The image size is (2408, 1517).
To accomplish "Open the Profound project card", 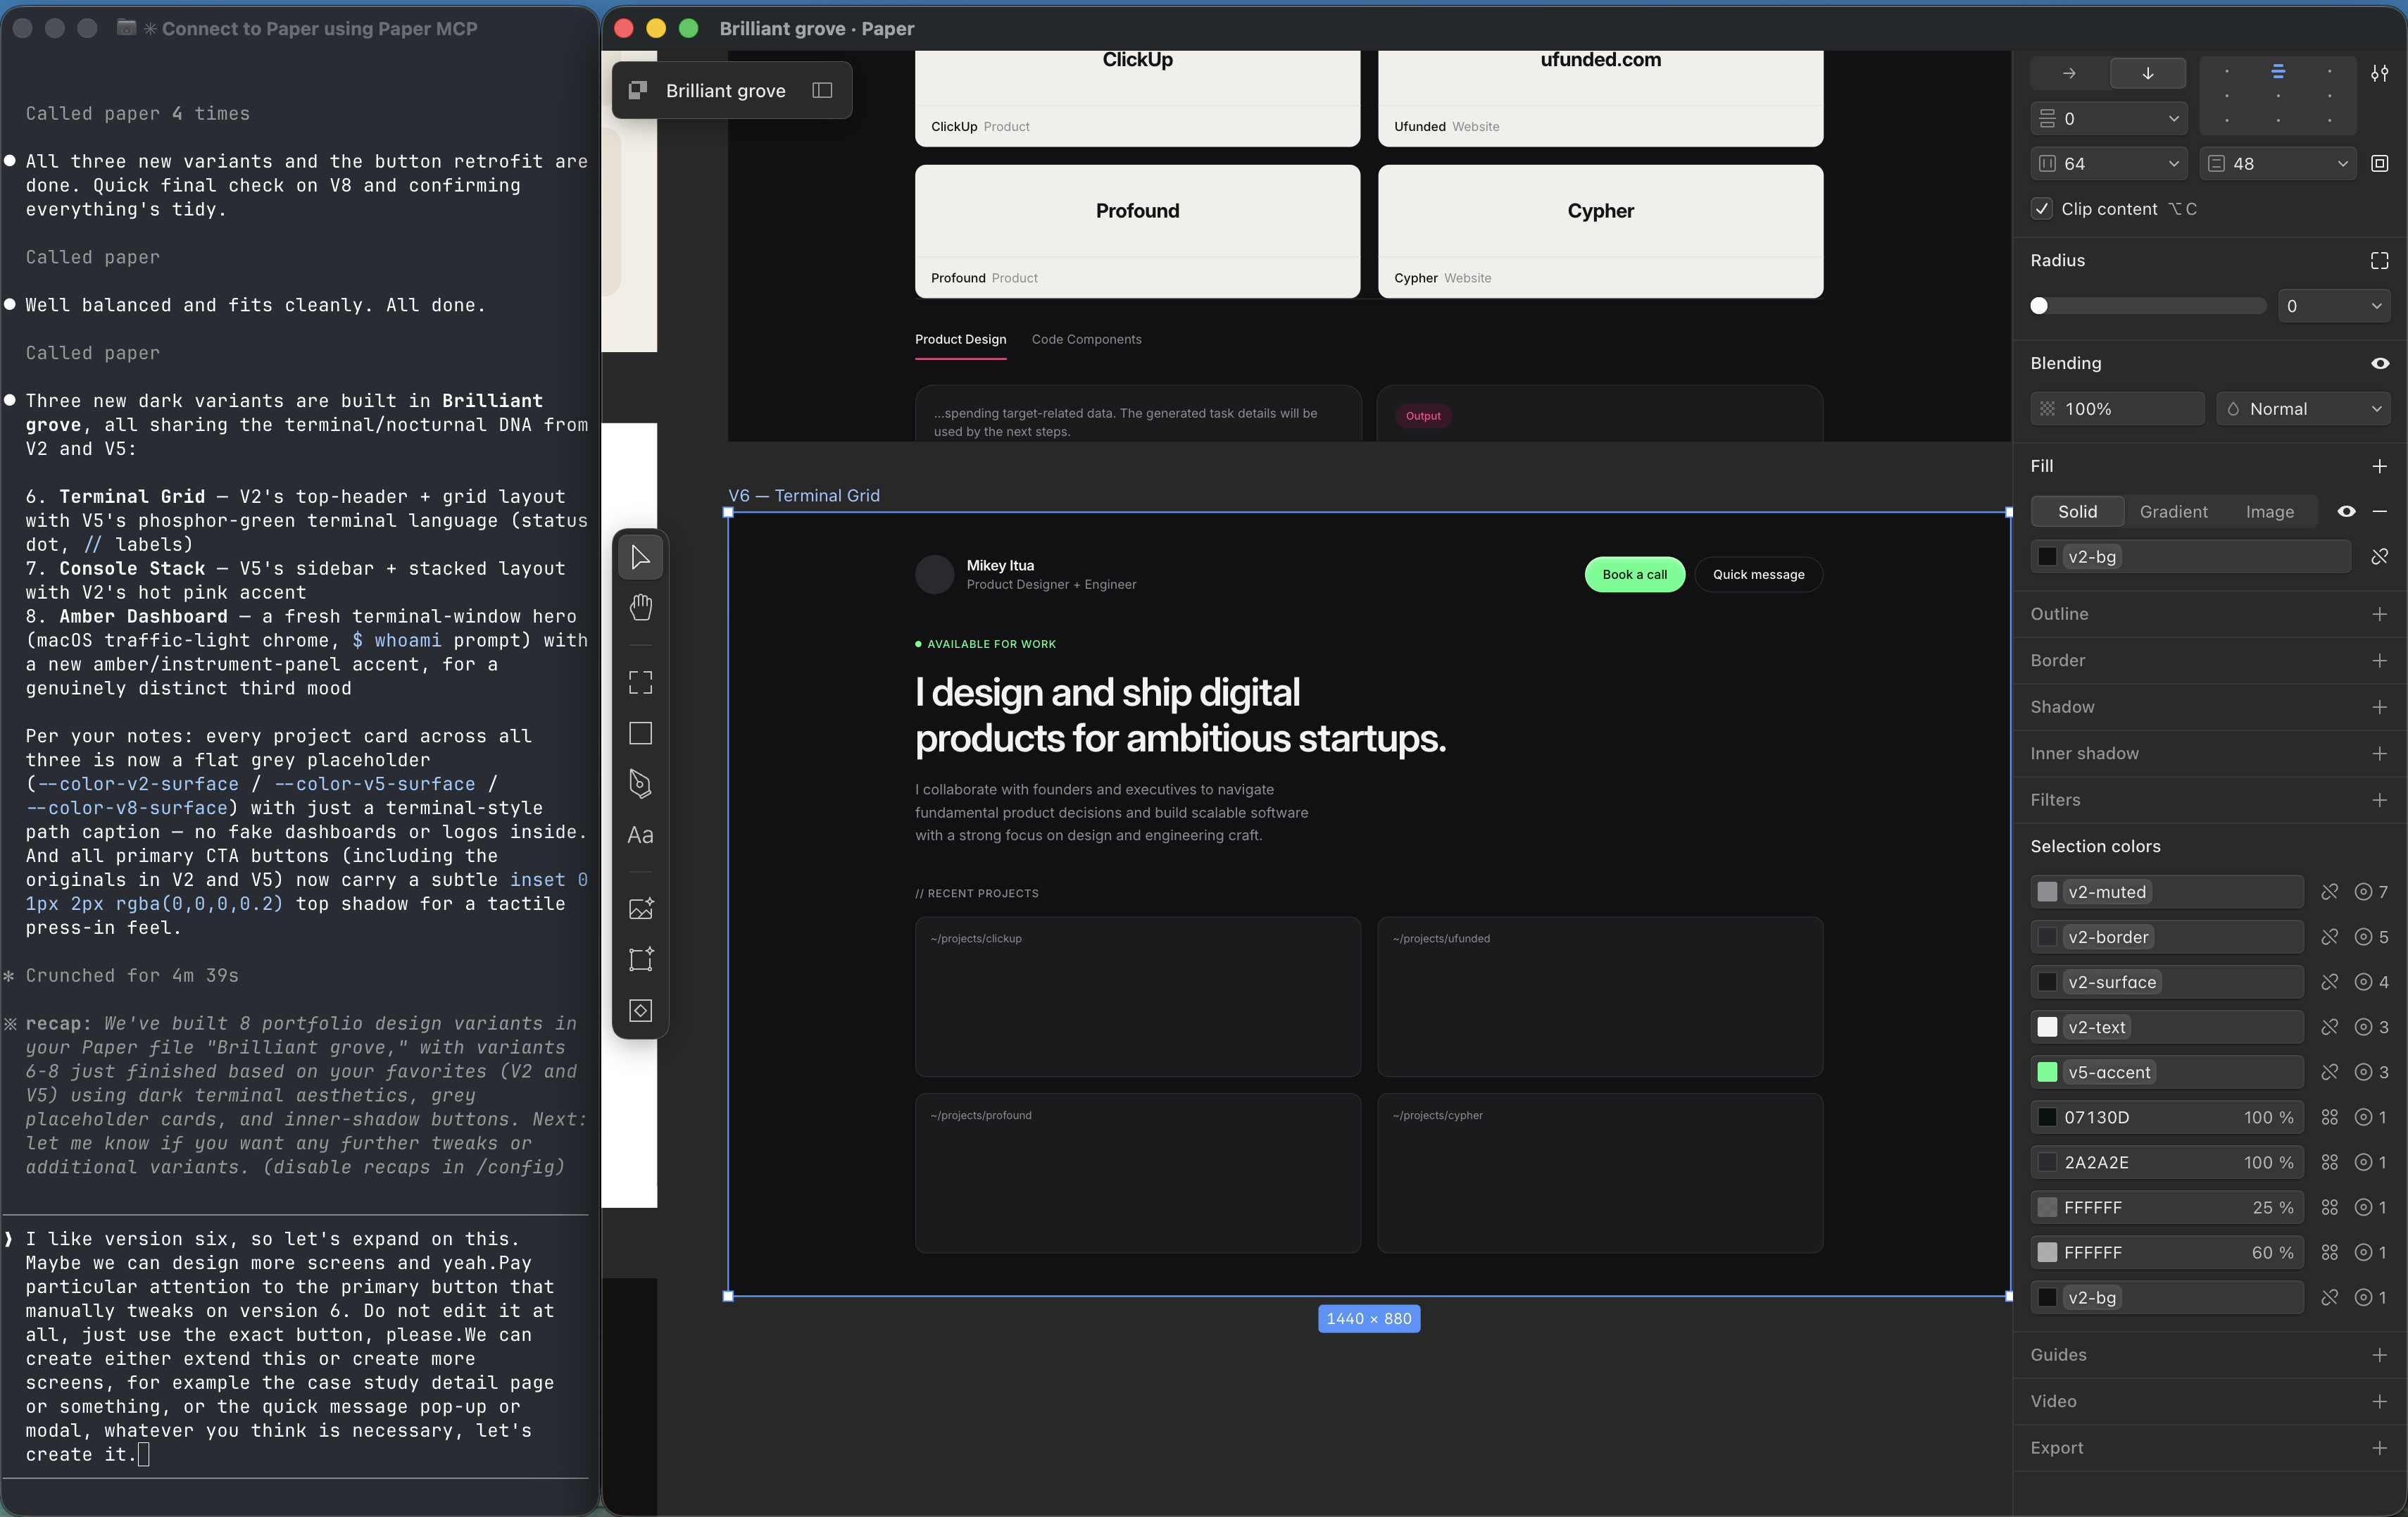I will 1137,231.
